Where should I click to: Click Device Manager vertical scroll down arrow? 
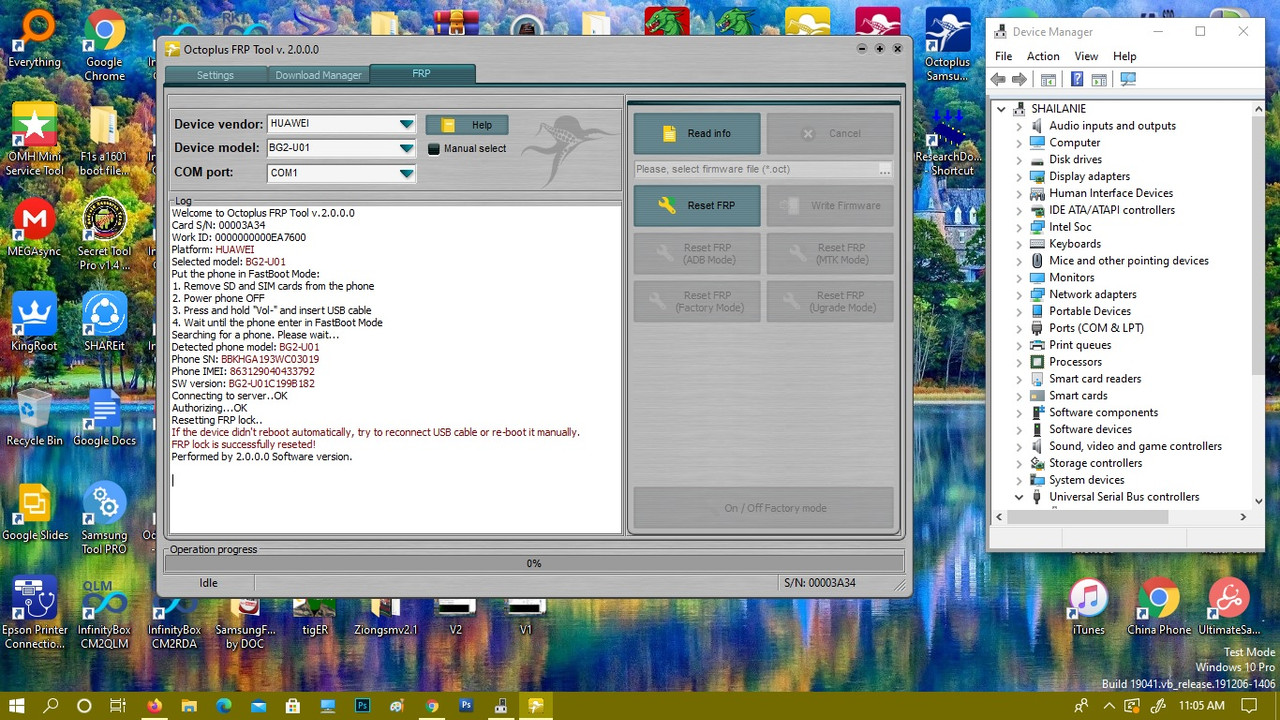[1259, 501]
